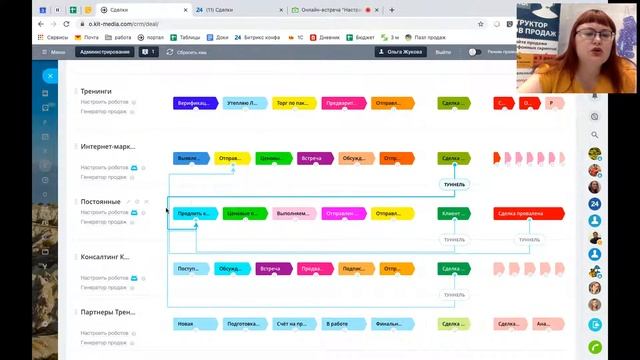Viewport: 640px width, 360px height.
Task: Open Ольга Жукова user profile button
Action: coord(401,52)
